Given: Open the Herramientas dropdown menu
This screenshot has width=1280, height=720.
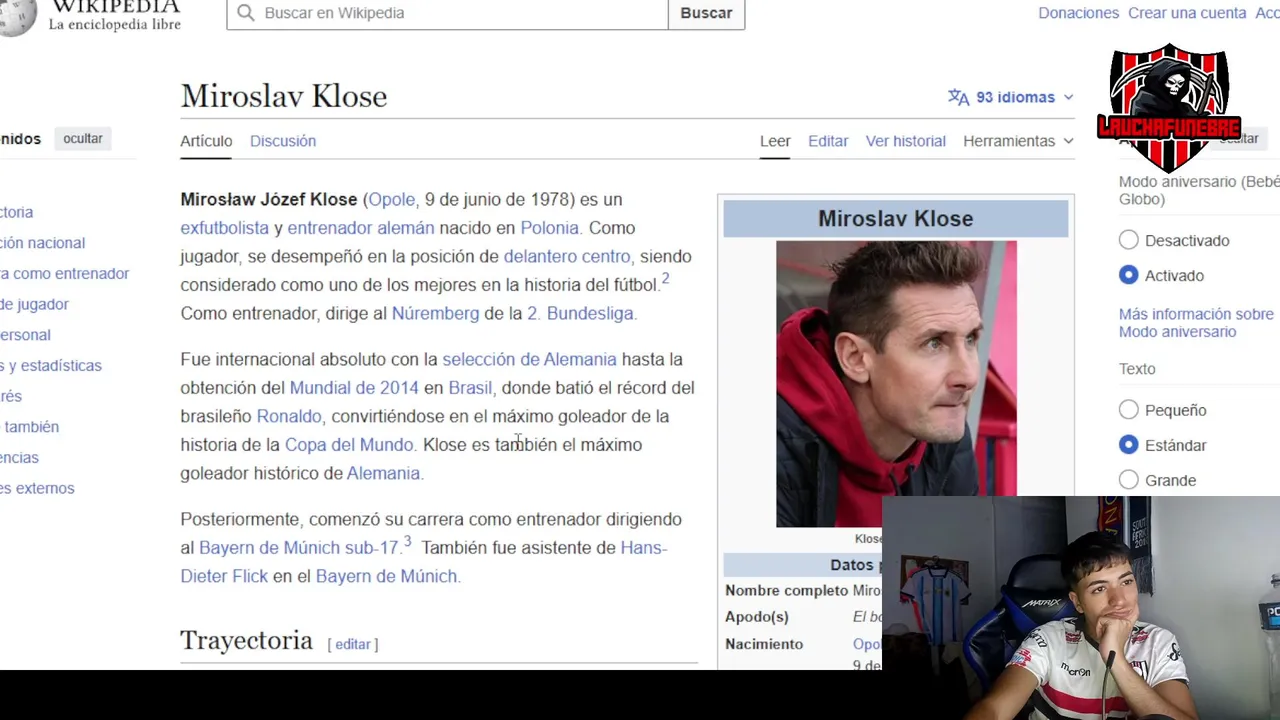Looking at the screenshot, I should [1018, 141].
